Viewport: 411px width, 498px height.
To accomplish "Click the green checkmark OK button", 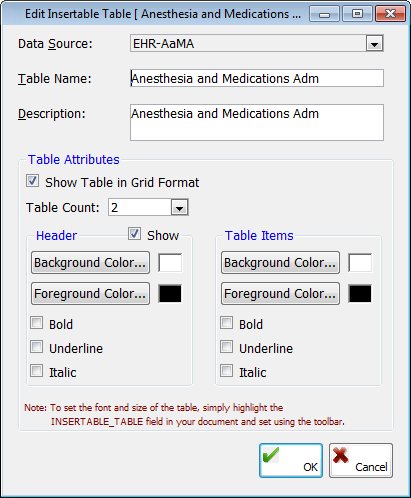I will 291,460.
